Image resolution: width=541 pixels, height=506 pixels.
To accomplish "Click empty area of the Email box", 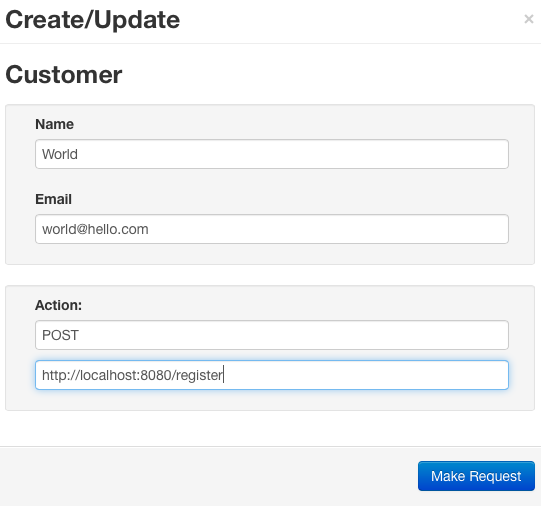I will [x=328, y=229].
